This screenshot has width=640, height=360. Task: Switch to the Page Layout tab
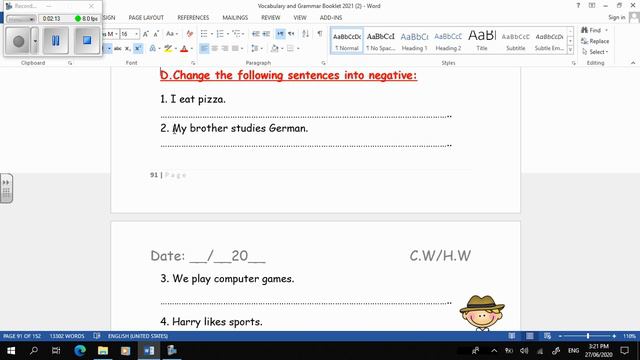[146, 18]
